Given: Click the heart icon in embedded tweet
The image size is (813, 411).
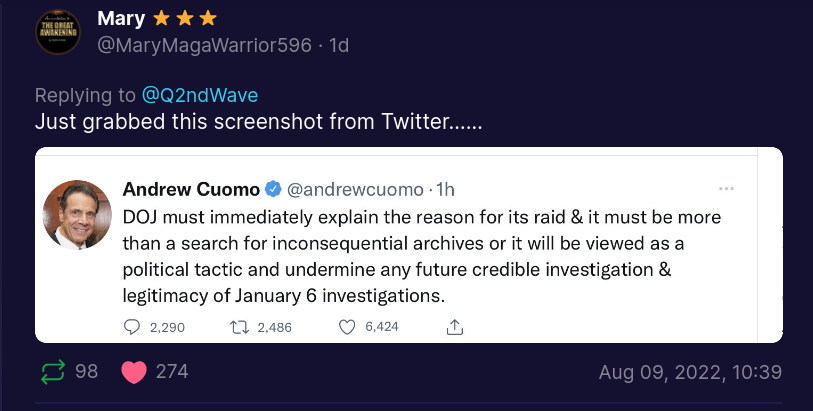Looking at the screenshot, I should [348, 327].
